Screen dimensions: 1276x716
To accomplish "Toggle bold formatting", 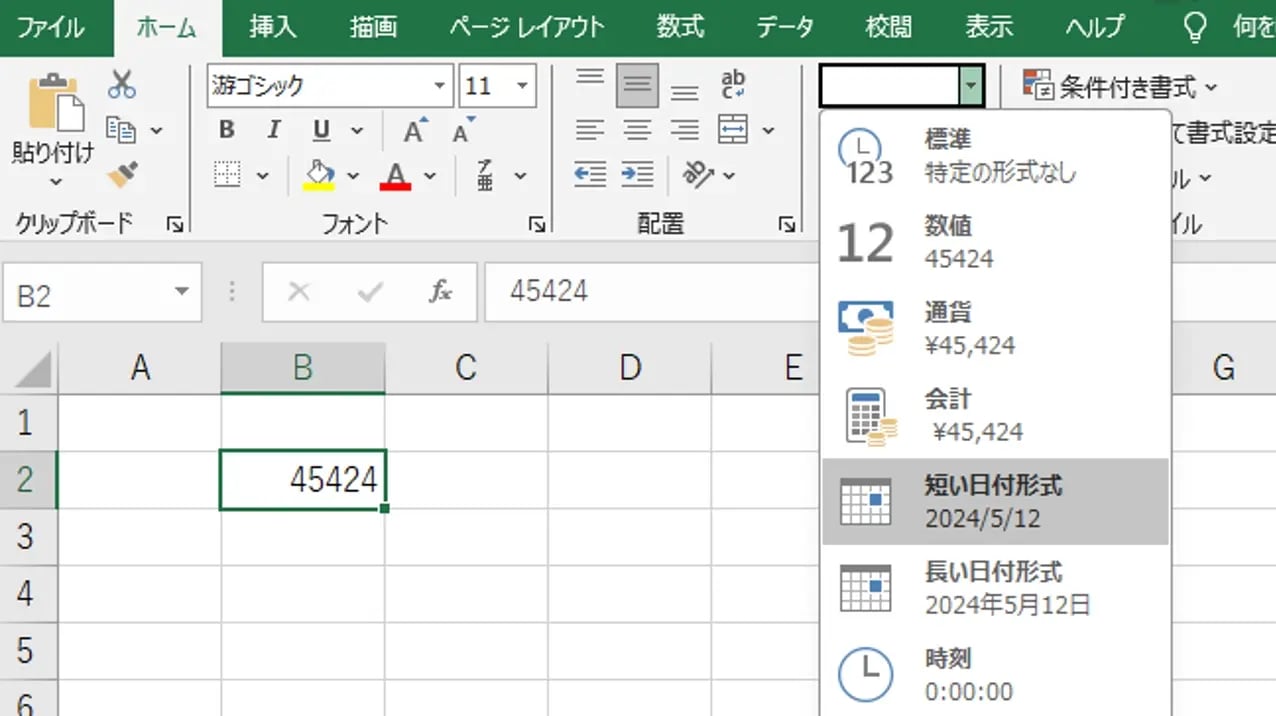I will (227, 130).
